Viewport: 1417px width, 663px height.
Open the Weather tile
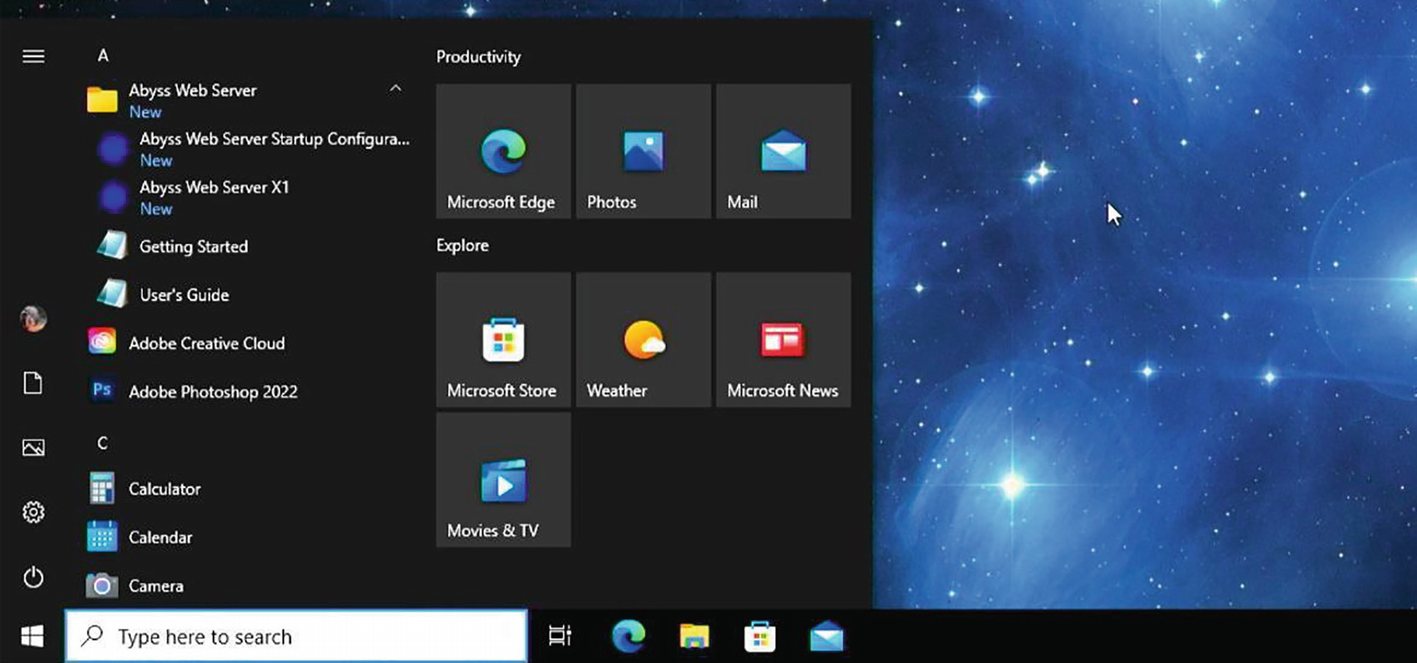pyautogui.click(x=643, y=340)
